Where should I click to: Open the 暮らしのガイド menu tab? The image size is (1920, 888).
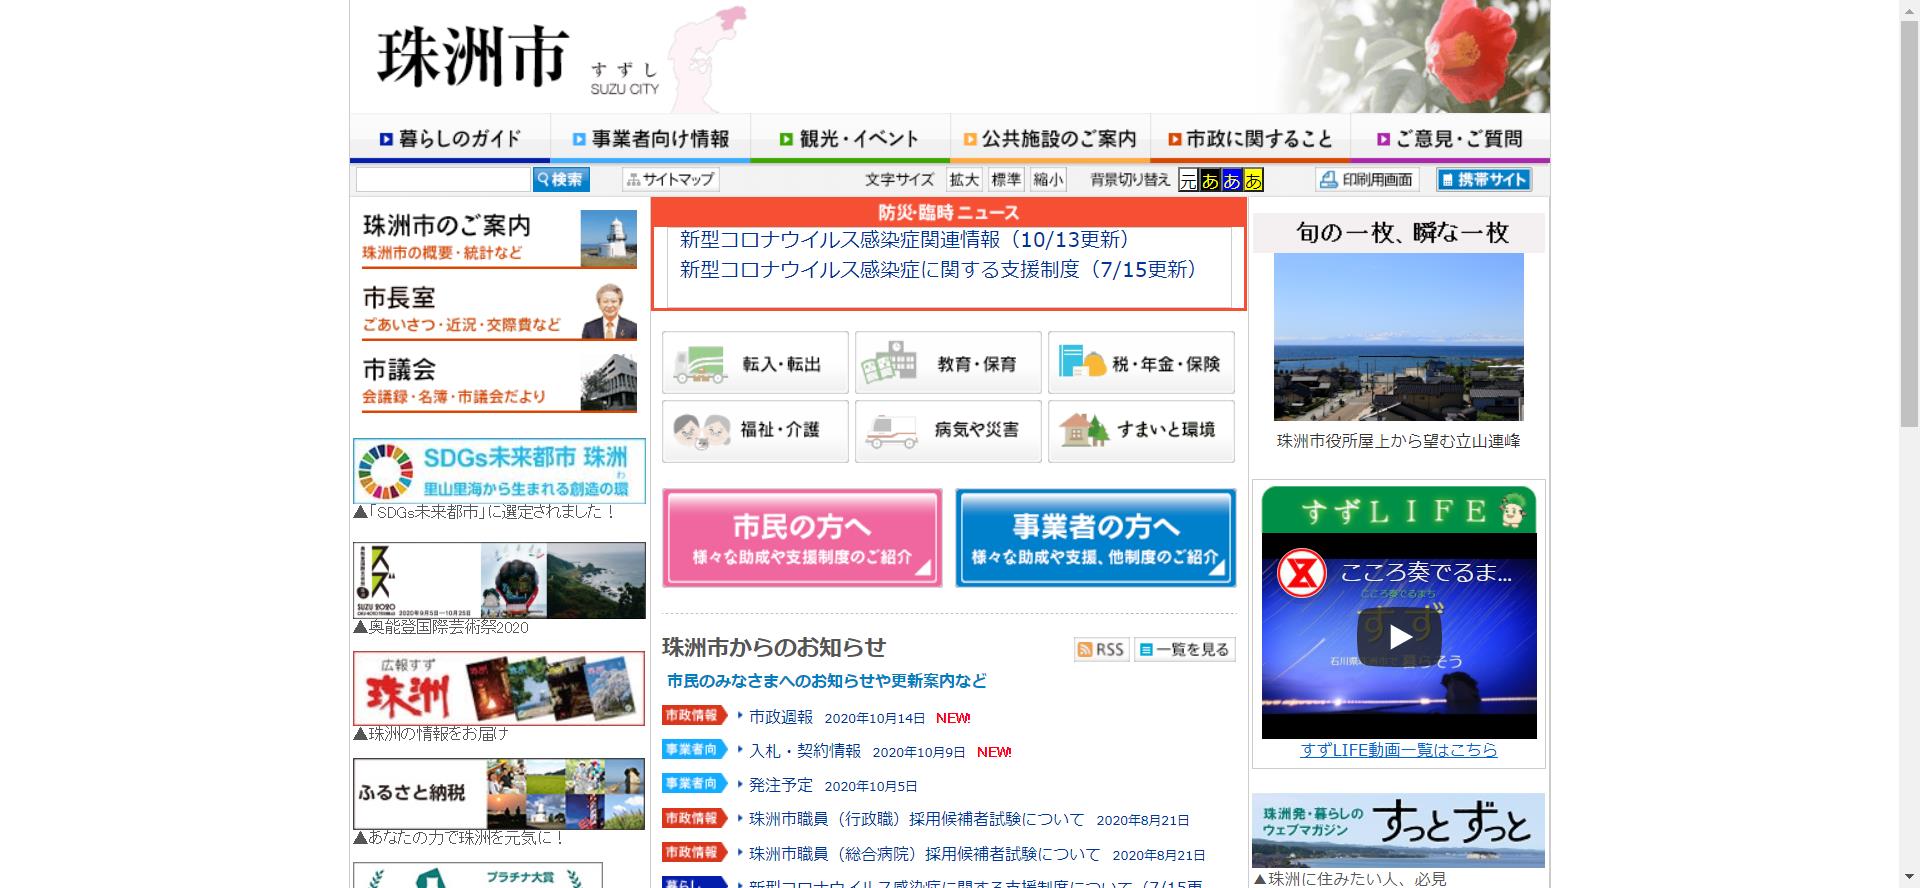click(x=450, y=139)
